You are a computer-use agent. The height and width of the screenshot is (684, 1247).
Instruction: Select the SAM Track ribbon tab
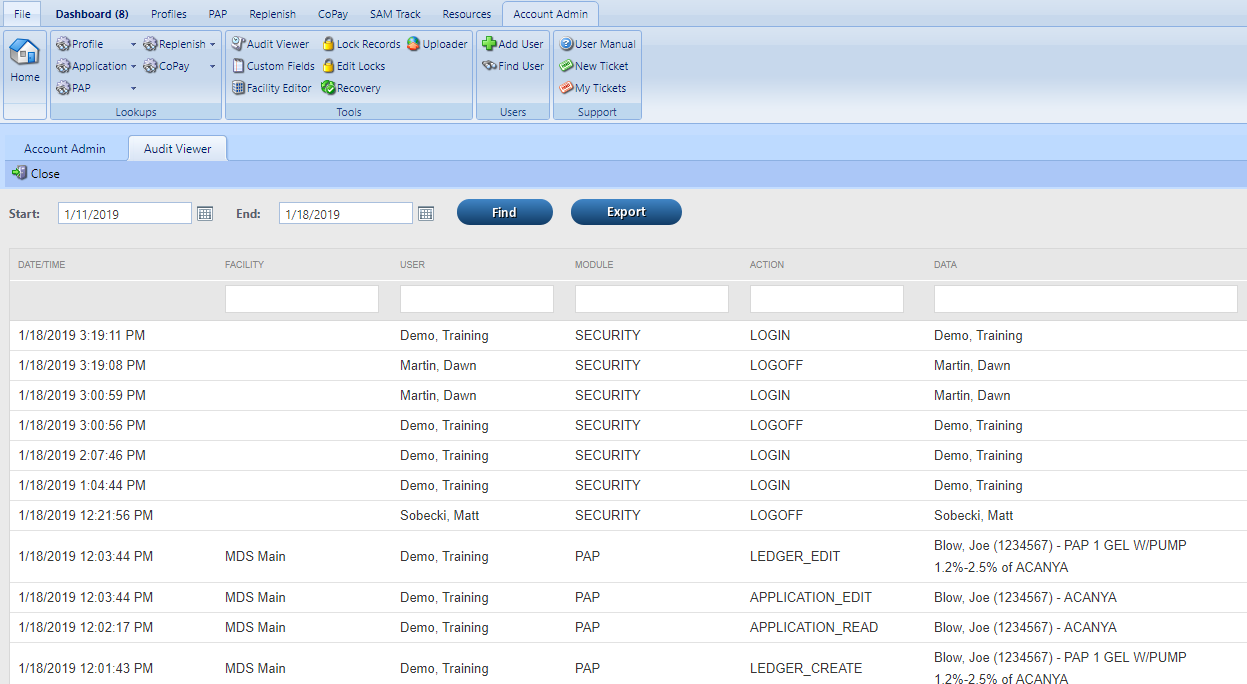coord(394,14)
